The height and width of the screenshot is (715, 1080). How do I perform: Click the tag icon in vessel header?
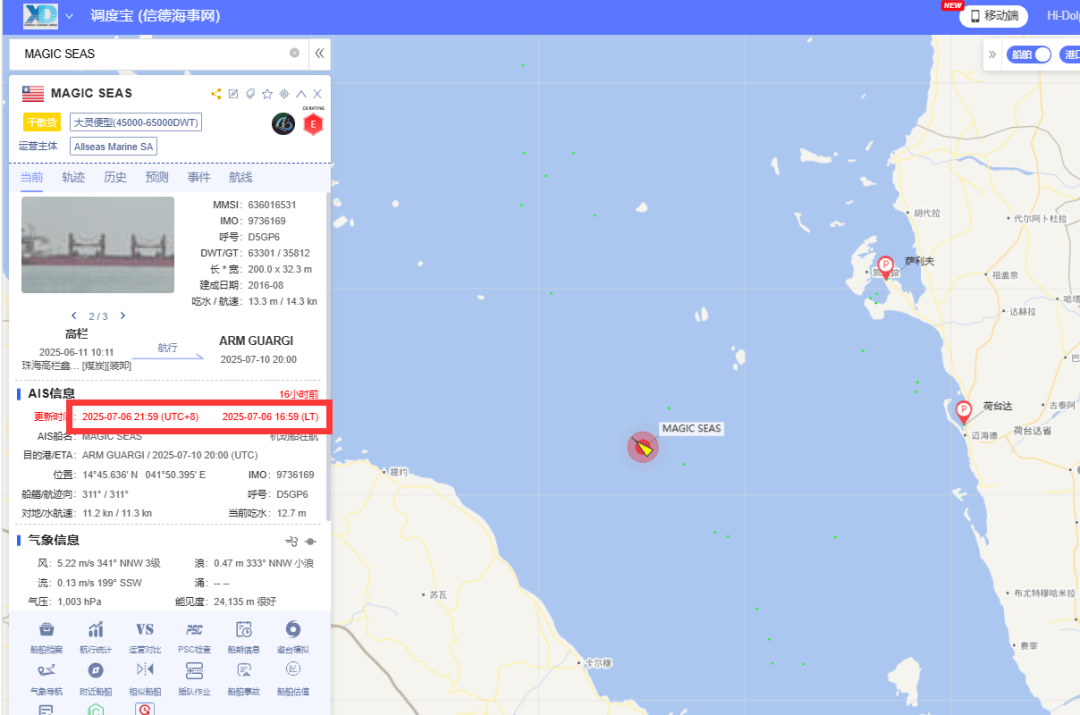pyautogui.click(x=250, y=94)
